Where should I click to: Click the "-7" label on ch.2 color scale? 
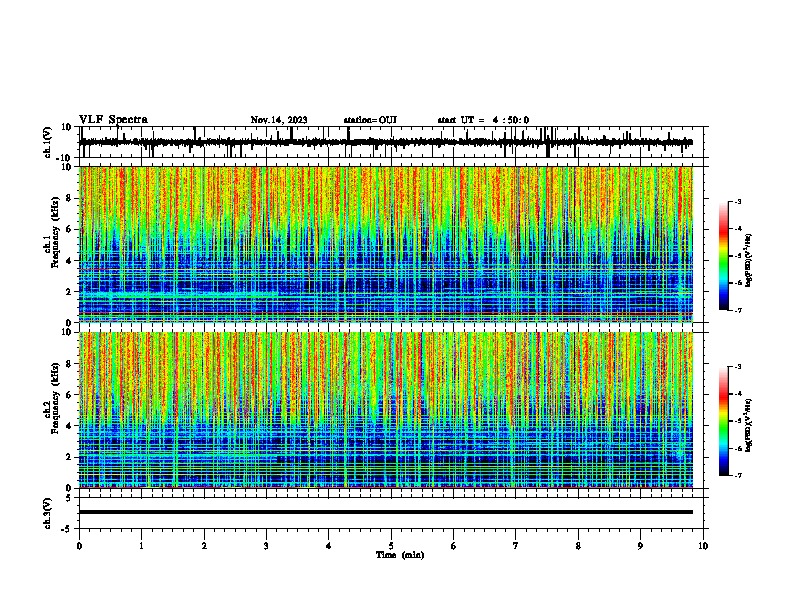738,475
